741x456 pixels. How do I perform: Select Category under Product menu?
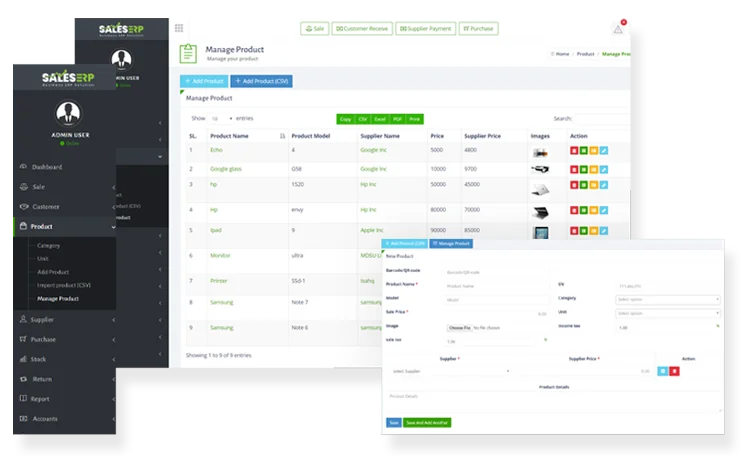click(x=49, y=245)
